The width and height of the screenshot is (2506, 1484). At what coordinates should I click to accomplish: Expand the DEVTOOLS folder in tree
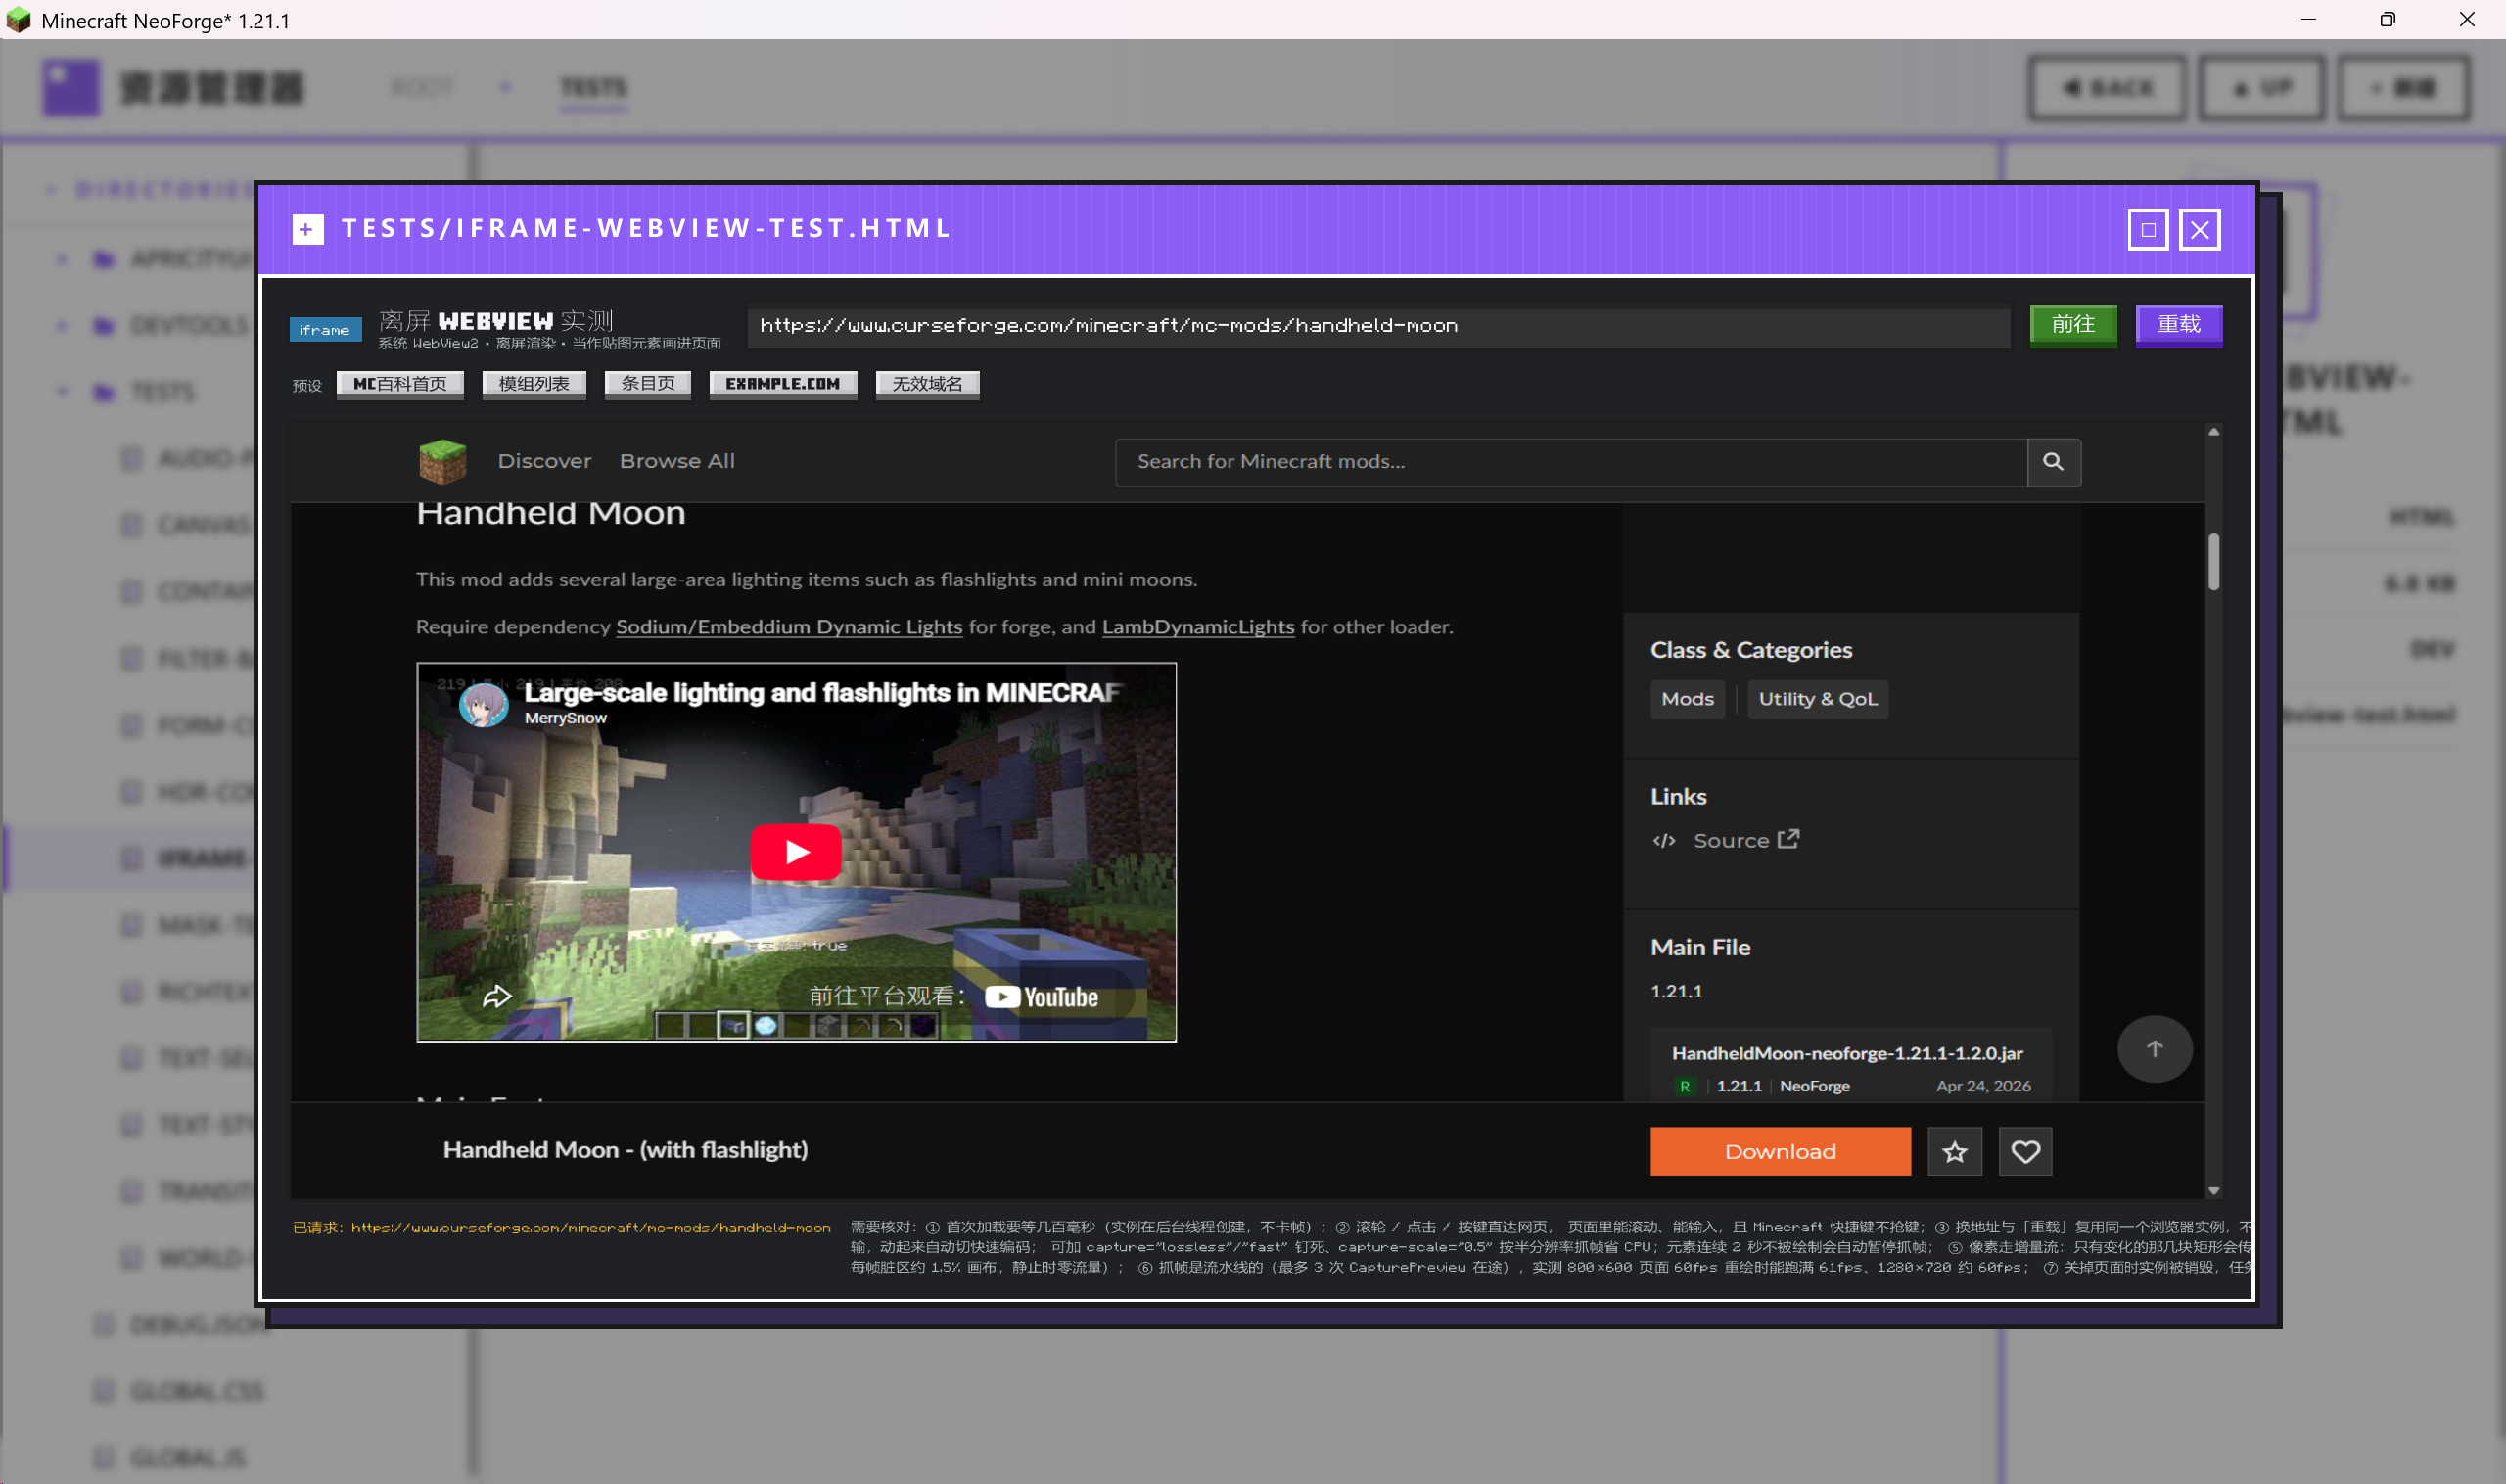pyautogui.click(x=62, y=325)
